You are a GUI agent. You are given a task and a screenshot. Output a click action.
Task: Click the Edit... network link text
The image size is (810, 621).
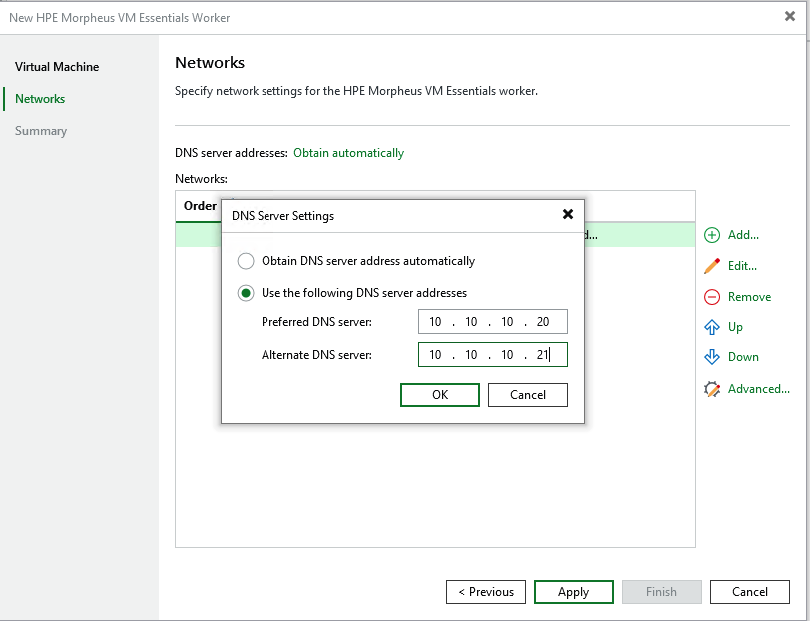click(742, 266)
